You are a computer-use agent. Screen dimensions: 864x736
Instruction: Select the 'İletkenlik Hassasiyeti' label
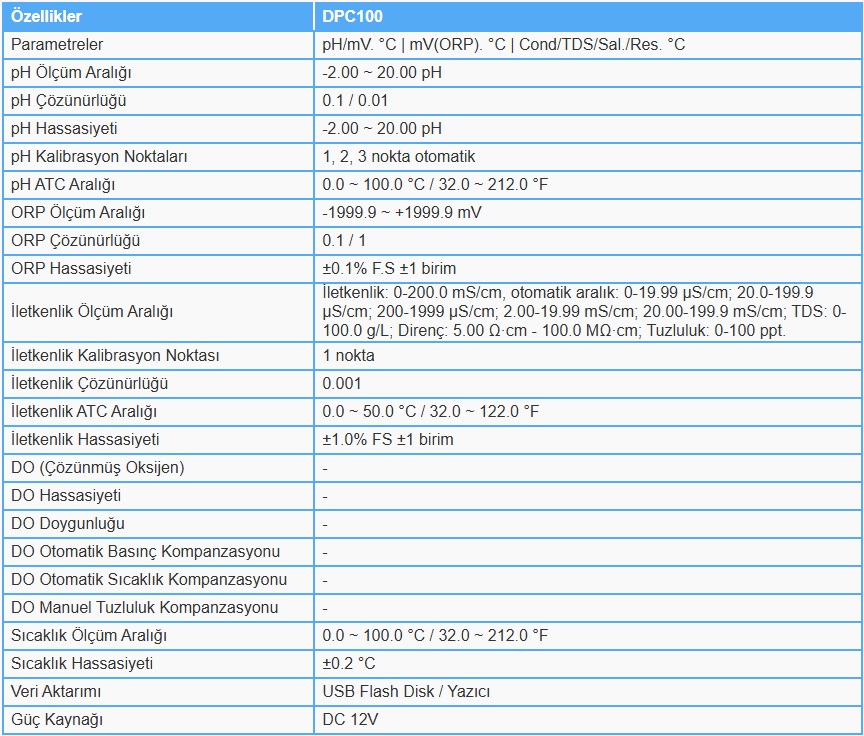85,440
